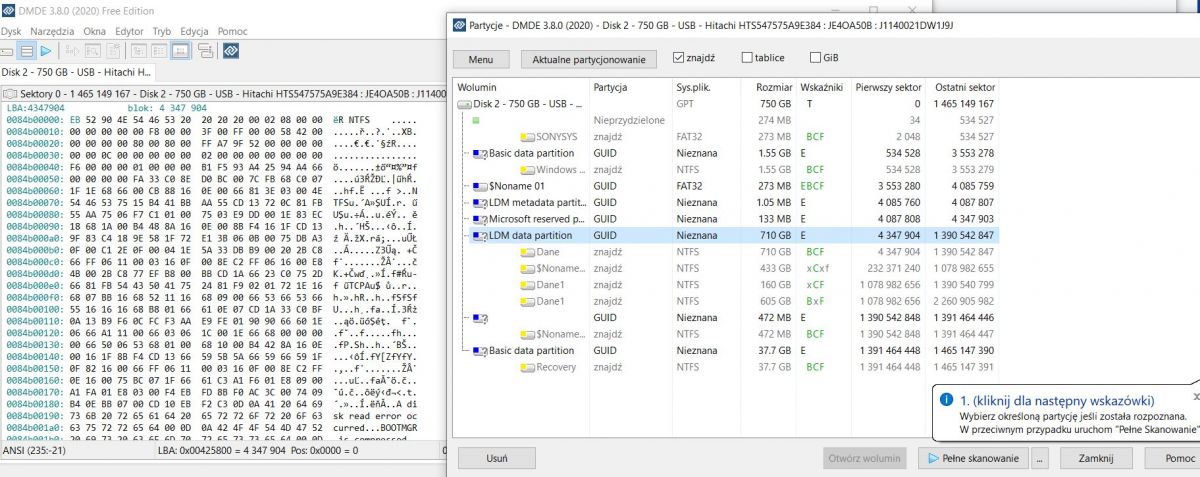Click the $Noname 01 partition icon
The height and width of the screenshot is (477, 1200).
click(x=478, y=186)
